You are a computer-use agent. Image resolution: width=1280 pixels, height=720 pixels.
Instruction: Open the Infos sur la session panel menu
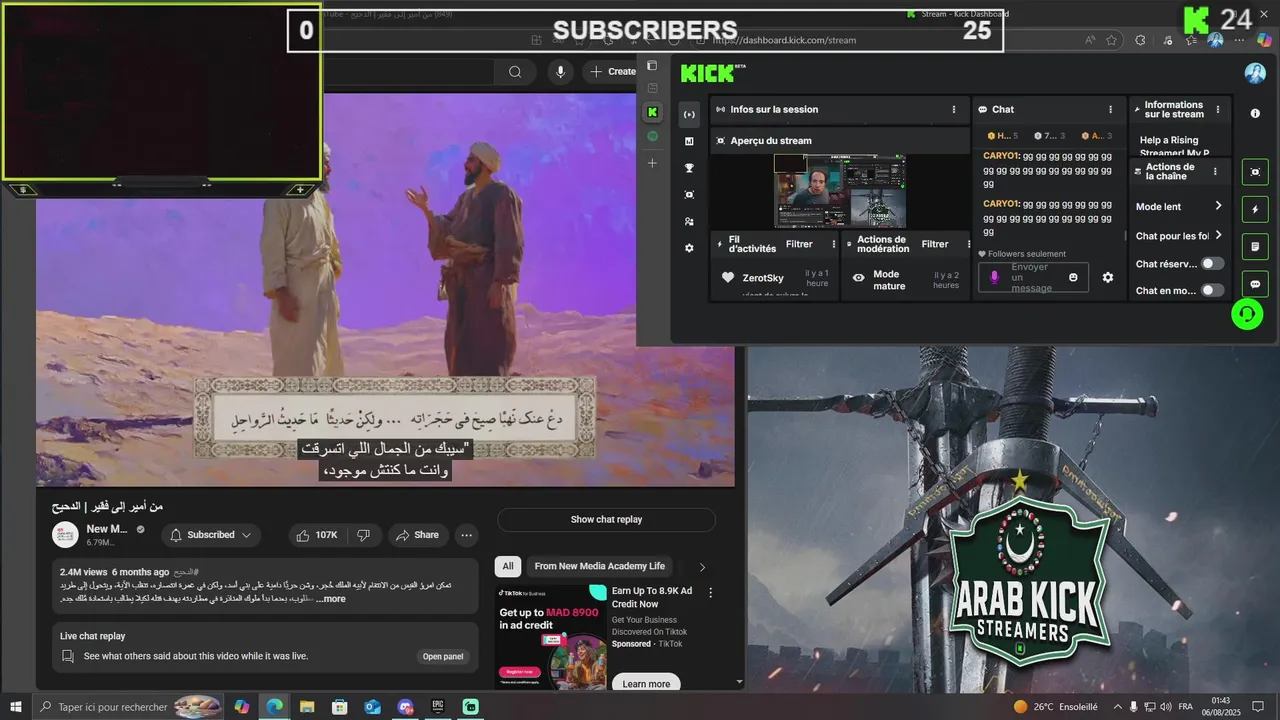953,109
